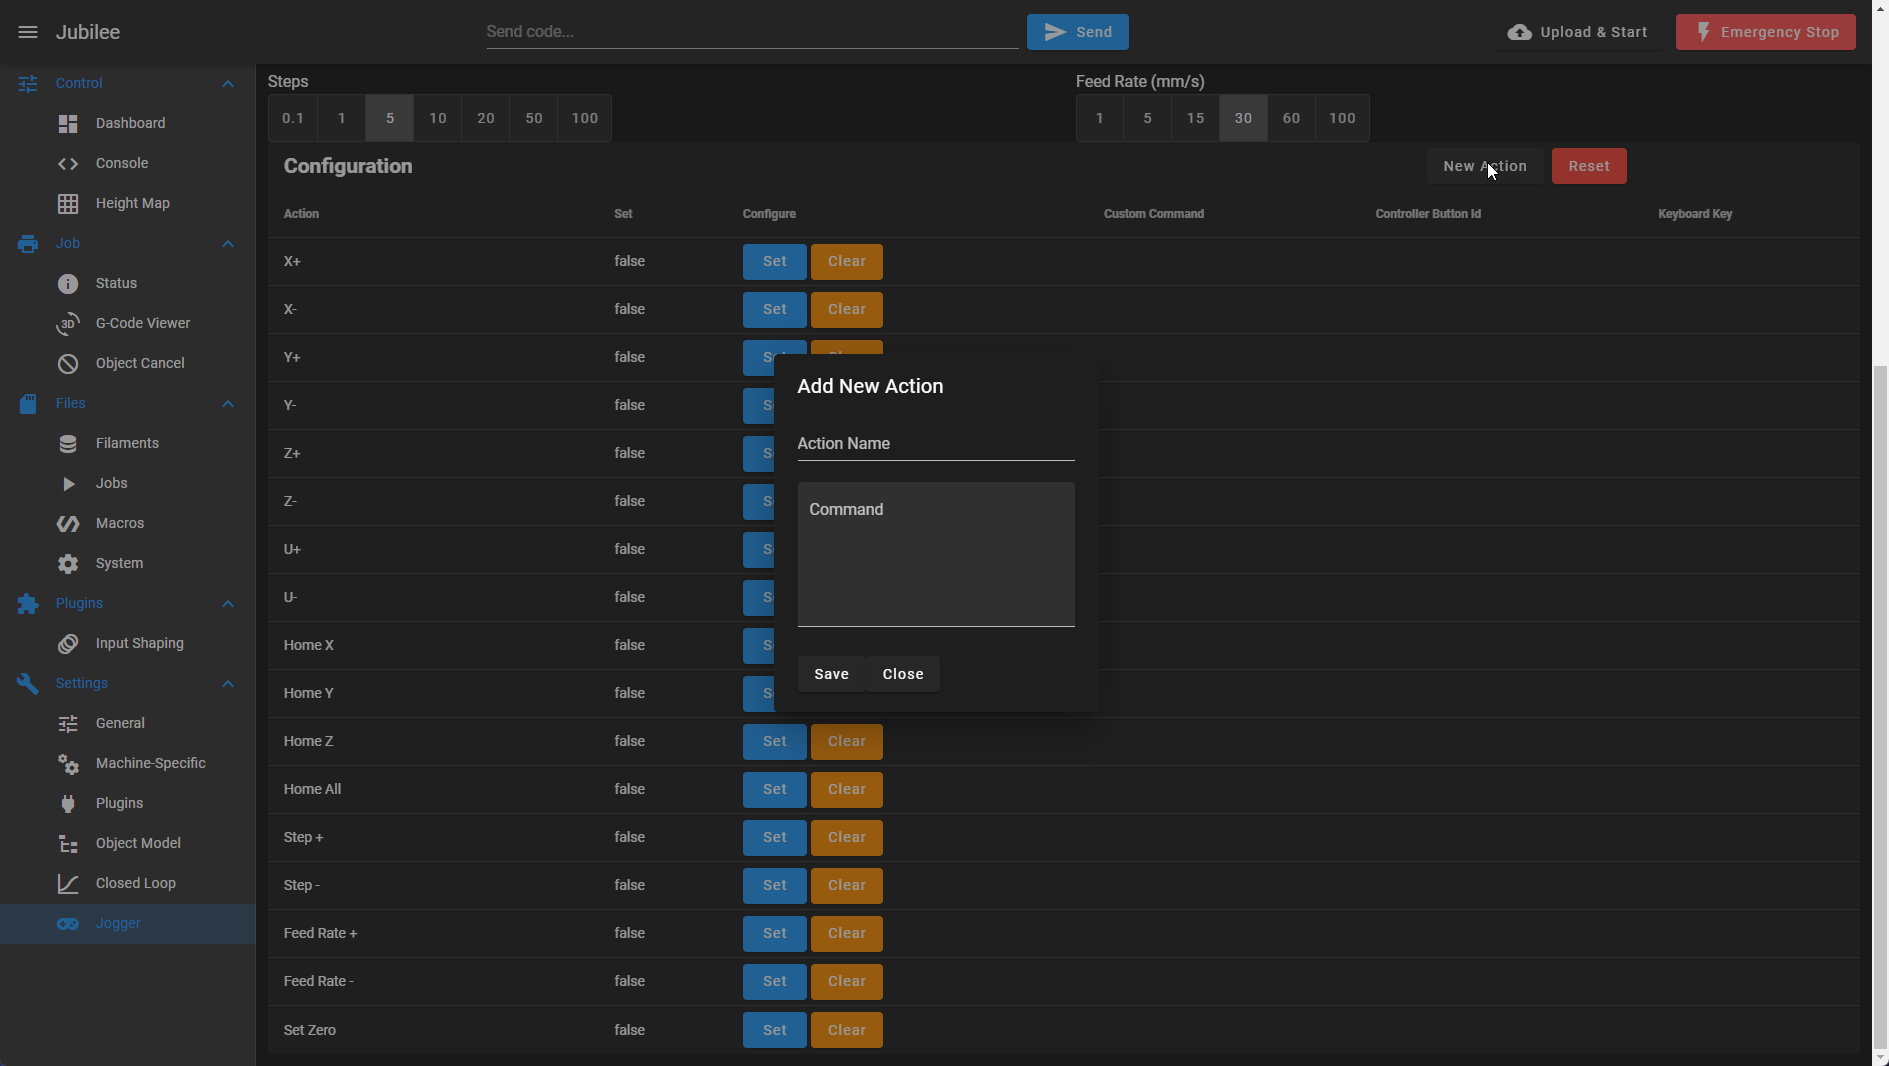Click the Macros slash icon
Screen dimensions: 1889x1066
[x=68, y=523]
